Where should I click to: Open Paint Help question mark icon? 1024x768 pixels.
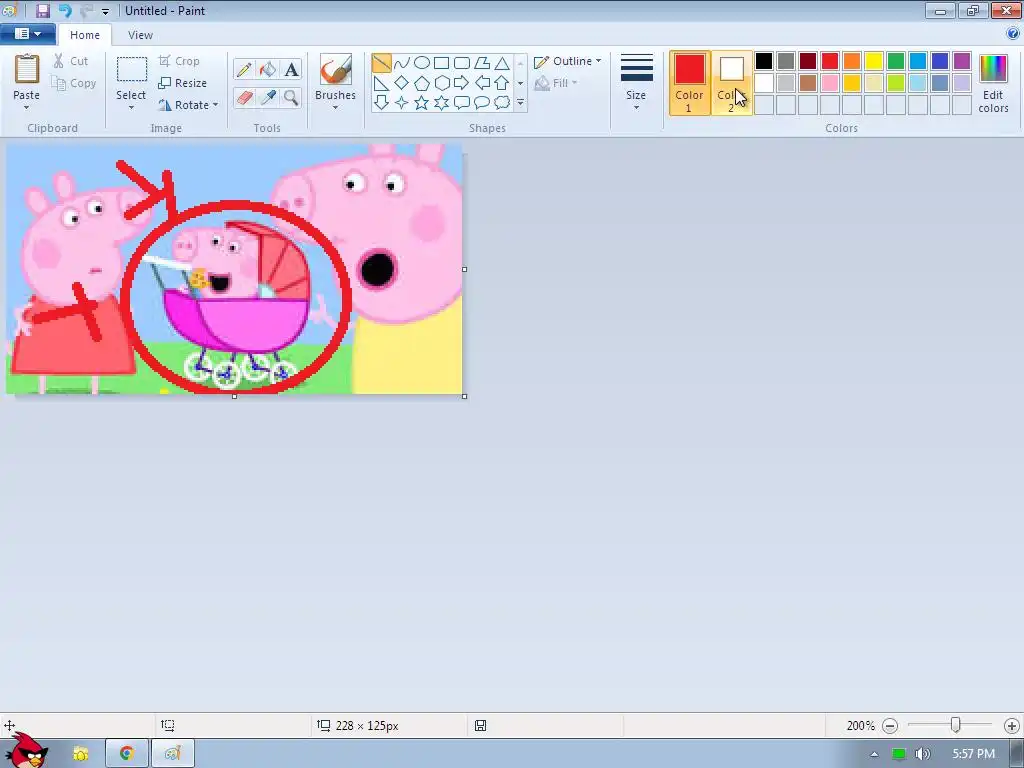(1012, 33)
